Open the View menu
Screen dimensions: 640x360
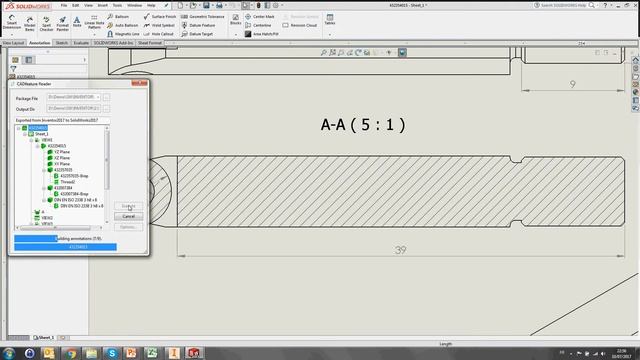(88, 5)
